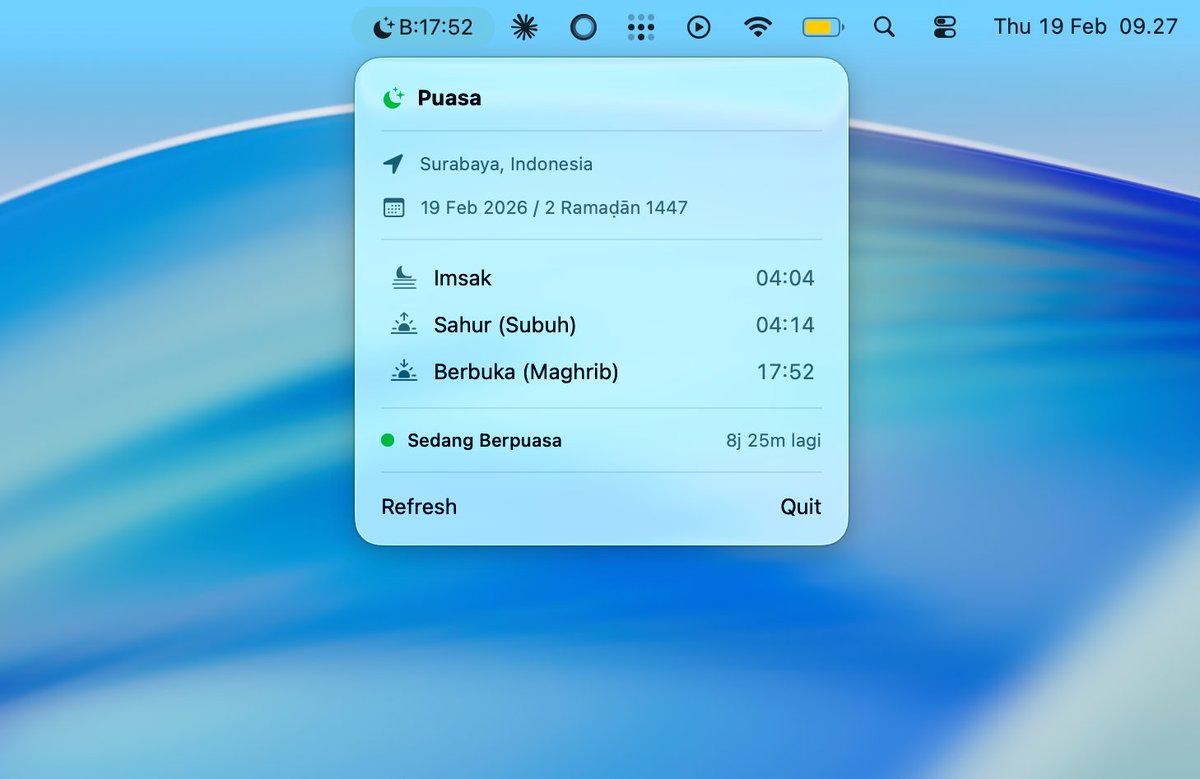Click the sunset icon beside Berbuka (Maghrib)
The height and width of the screenshot is (779, 1200).
(x=404, y=371)
